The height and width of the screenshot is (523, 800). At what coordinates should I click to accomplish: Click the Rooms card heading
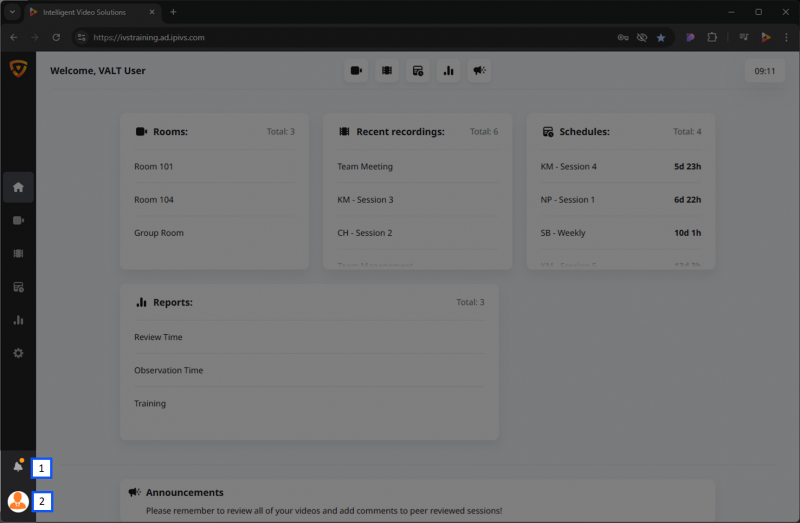[170, 132]
